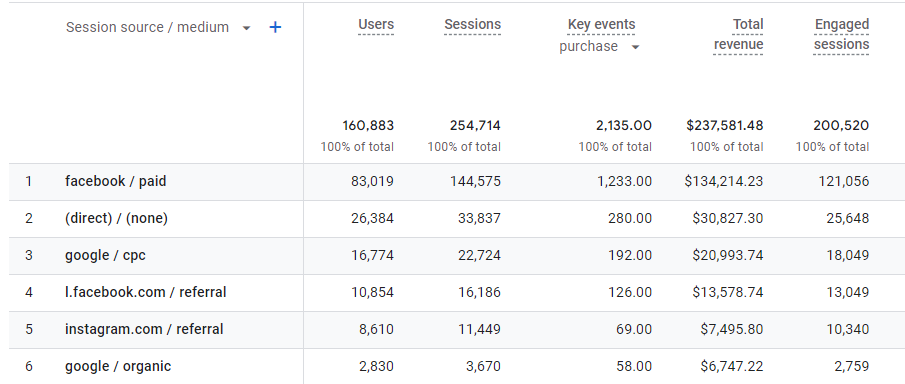Click the 58.00 key events cell
The width and height of the screenshot is (905, 384).
tap(634, 366)
